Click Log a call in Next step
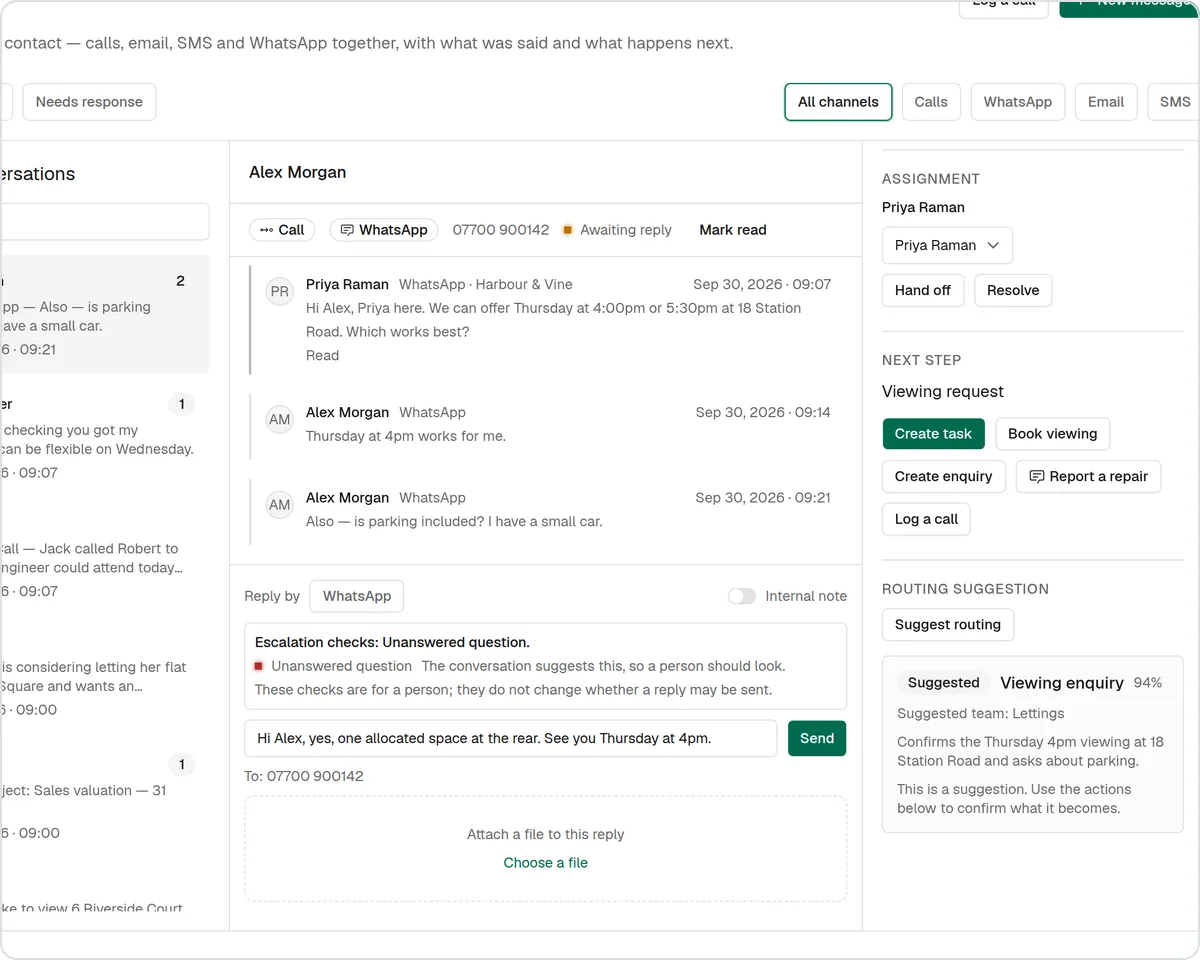The width and height of the screenshot is (1200, 960). [926, 519]
